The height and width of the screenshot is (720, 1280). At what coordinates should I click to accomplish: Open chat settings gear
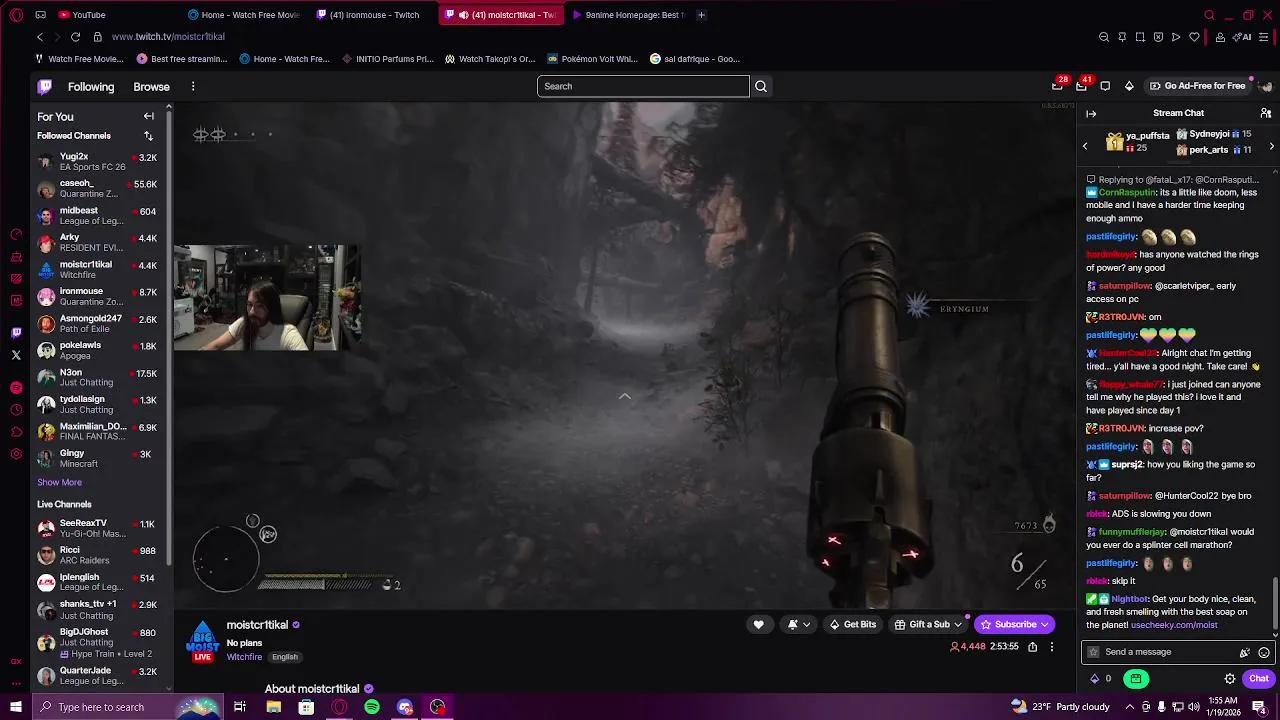pos(1230,678)
